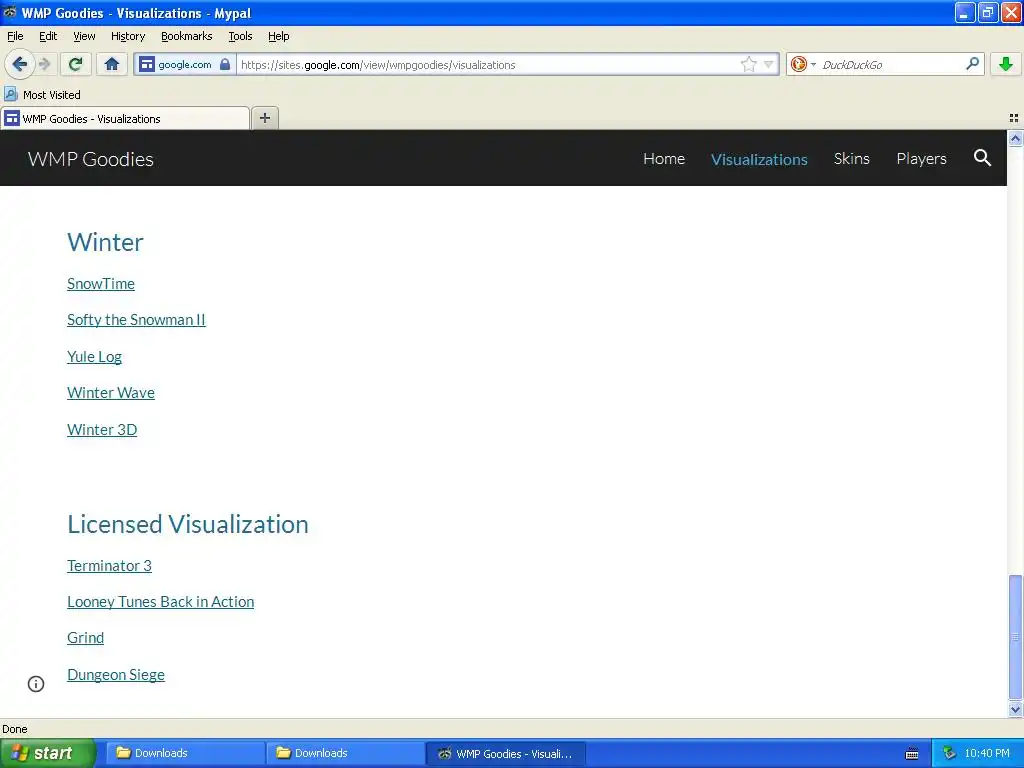Image resolution: width=1024 pixels, height=768 pixels.
Task: Click the 10:40 PM clock
Action: tap(987, 753)
